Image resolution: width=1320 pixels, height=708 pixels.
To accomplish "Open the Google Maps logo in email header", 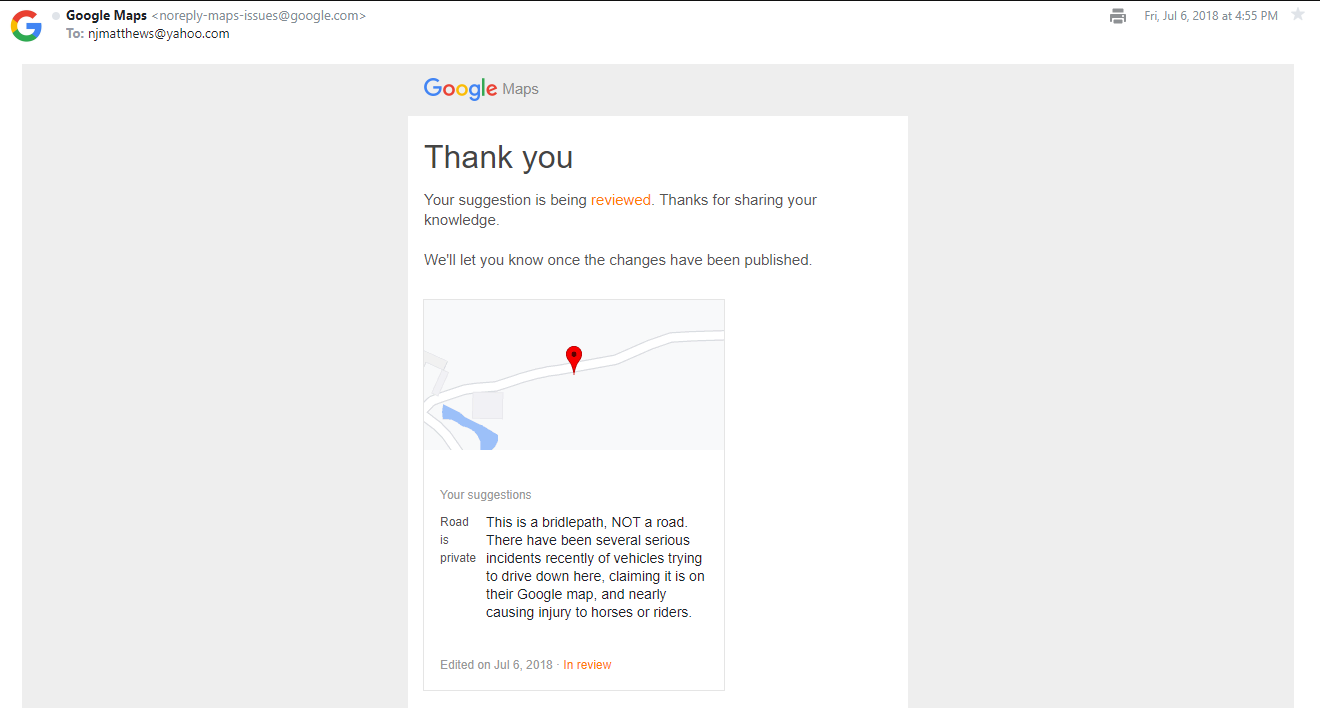I will (481, 89).
